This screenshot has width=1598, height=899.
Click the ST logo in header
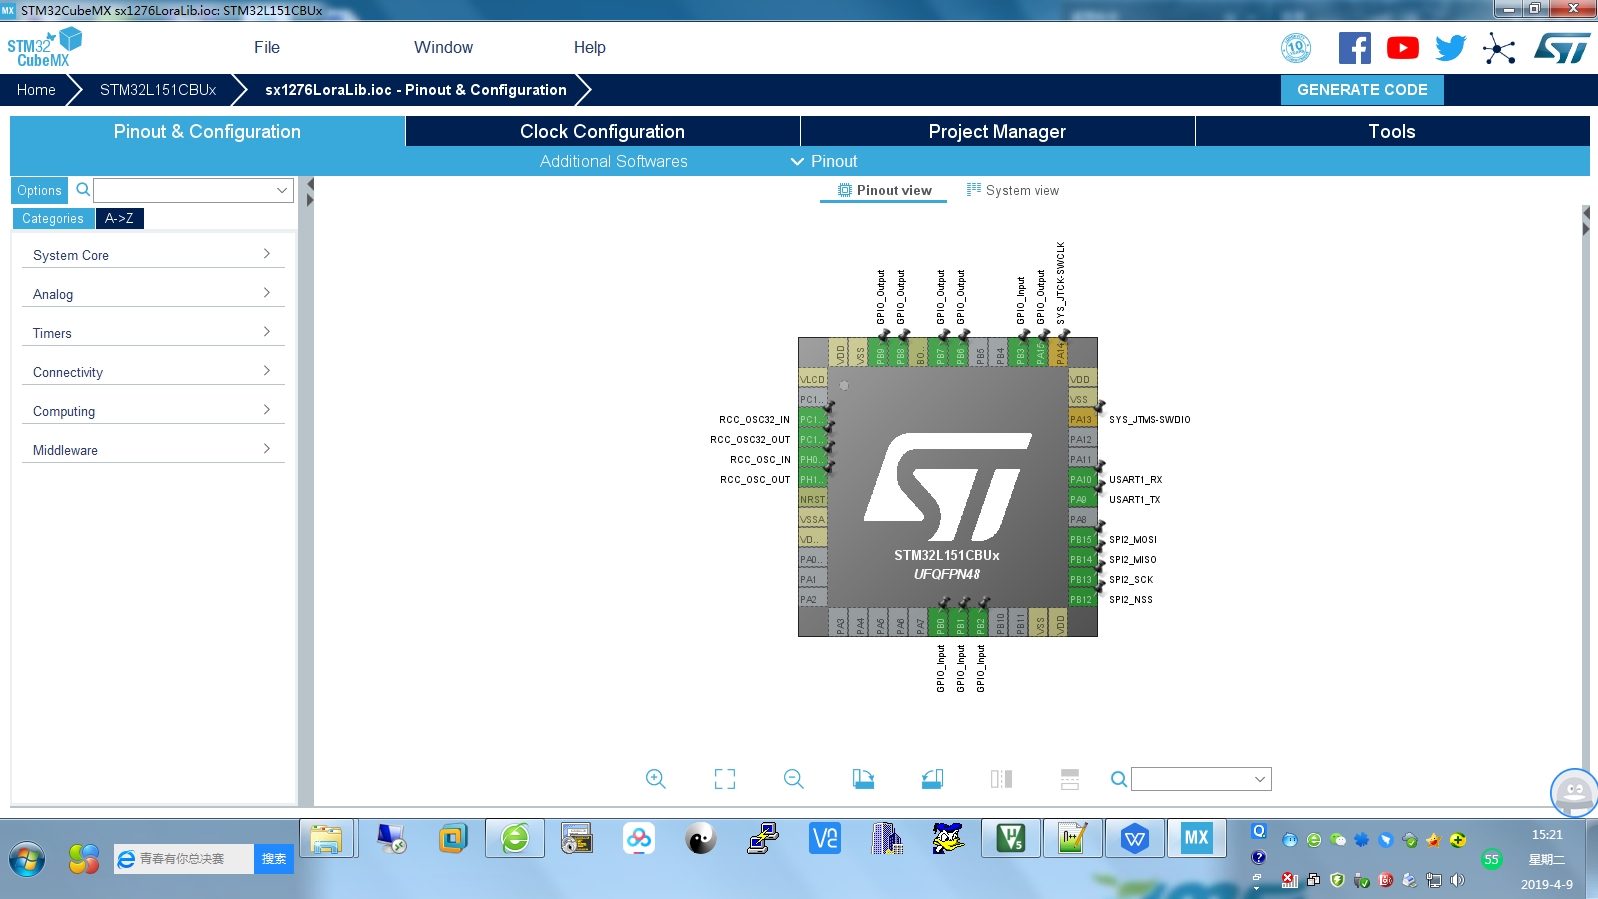coord(1562,48)
